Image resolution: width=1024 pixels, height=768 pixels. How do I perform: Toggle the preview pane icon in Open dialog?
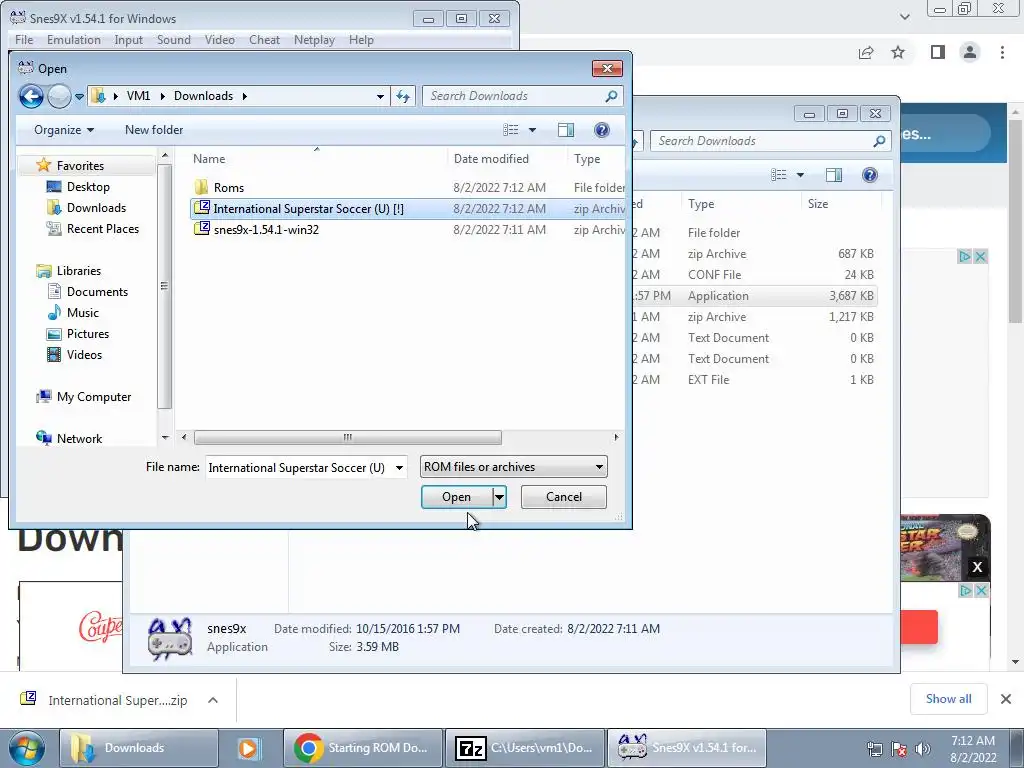(566, 130)
